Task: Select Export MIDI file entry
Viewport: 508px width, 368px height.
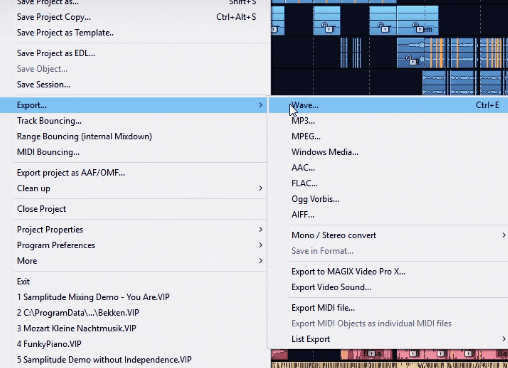Action: pos(323,308)
